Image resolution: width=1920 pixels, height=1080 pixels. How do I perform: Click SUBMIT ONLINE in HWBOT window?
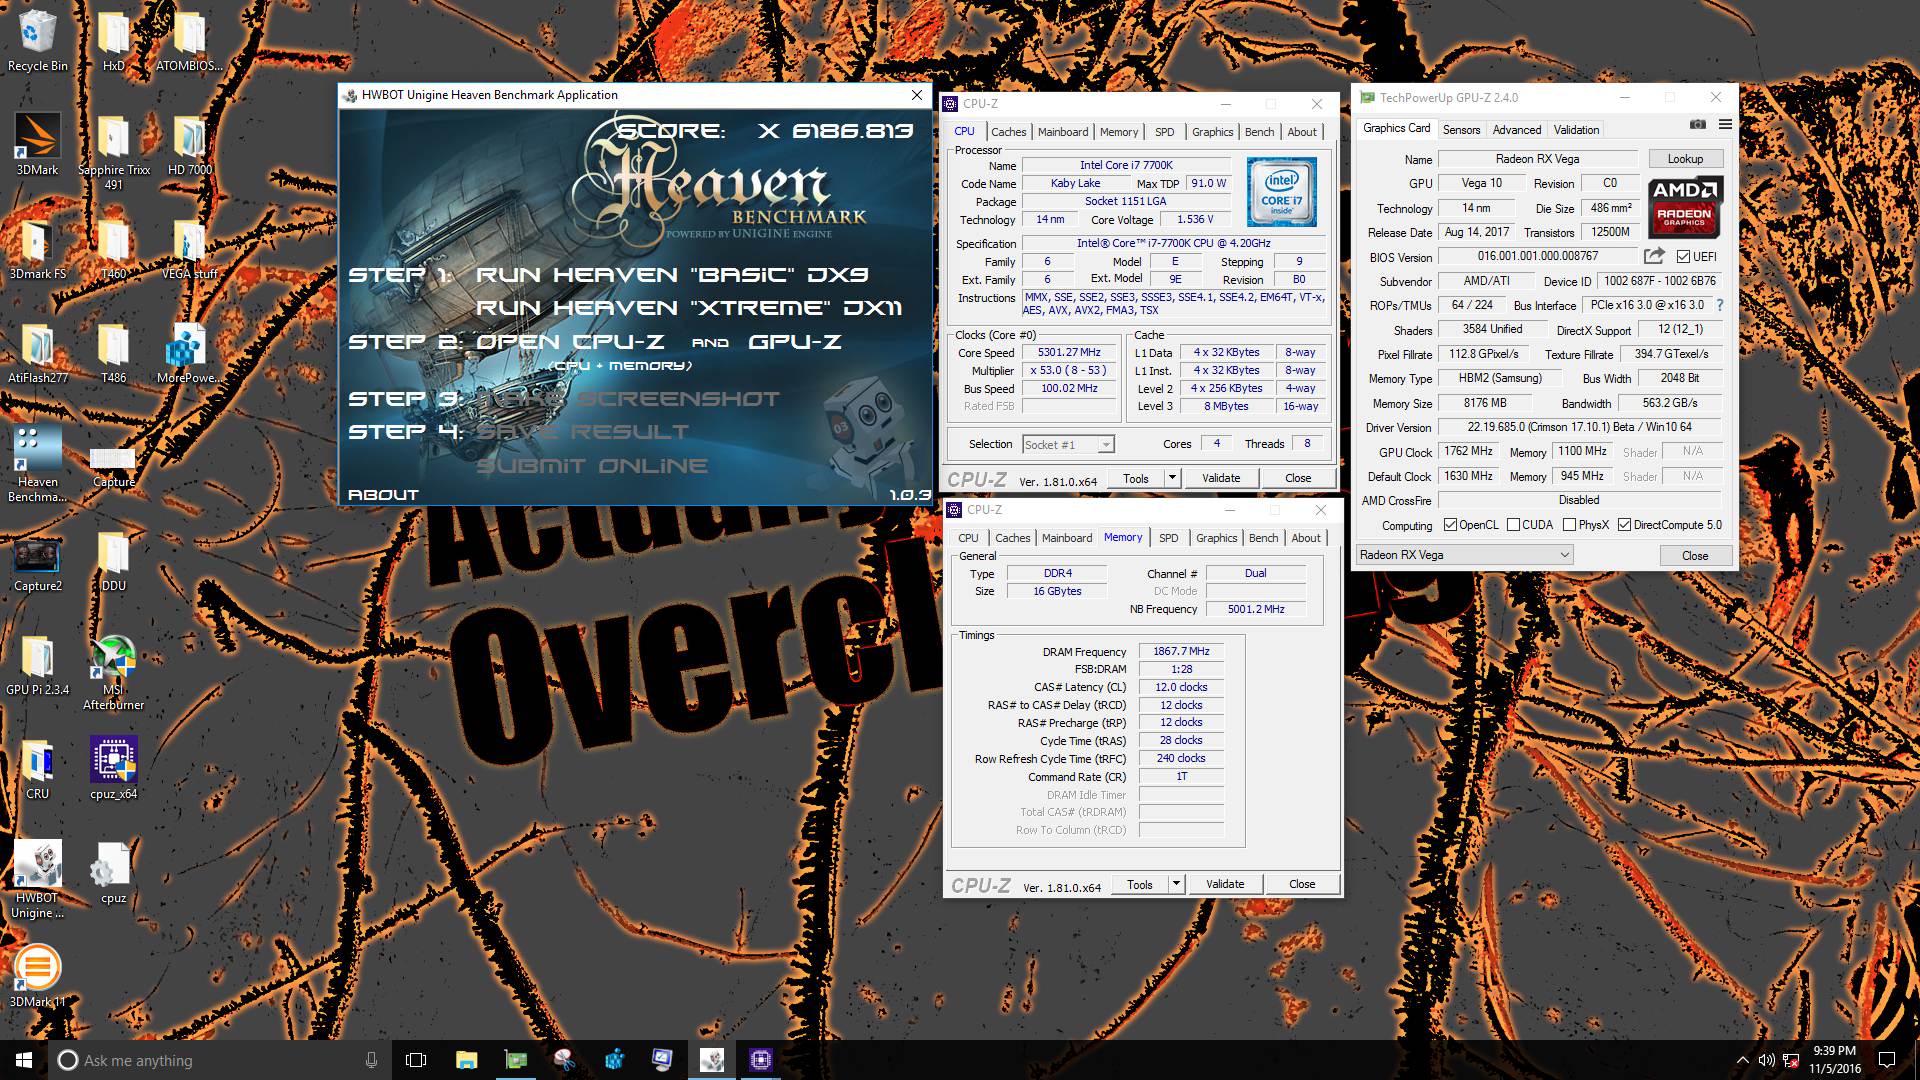point(592,466)
